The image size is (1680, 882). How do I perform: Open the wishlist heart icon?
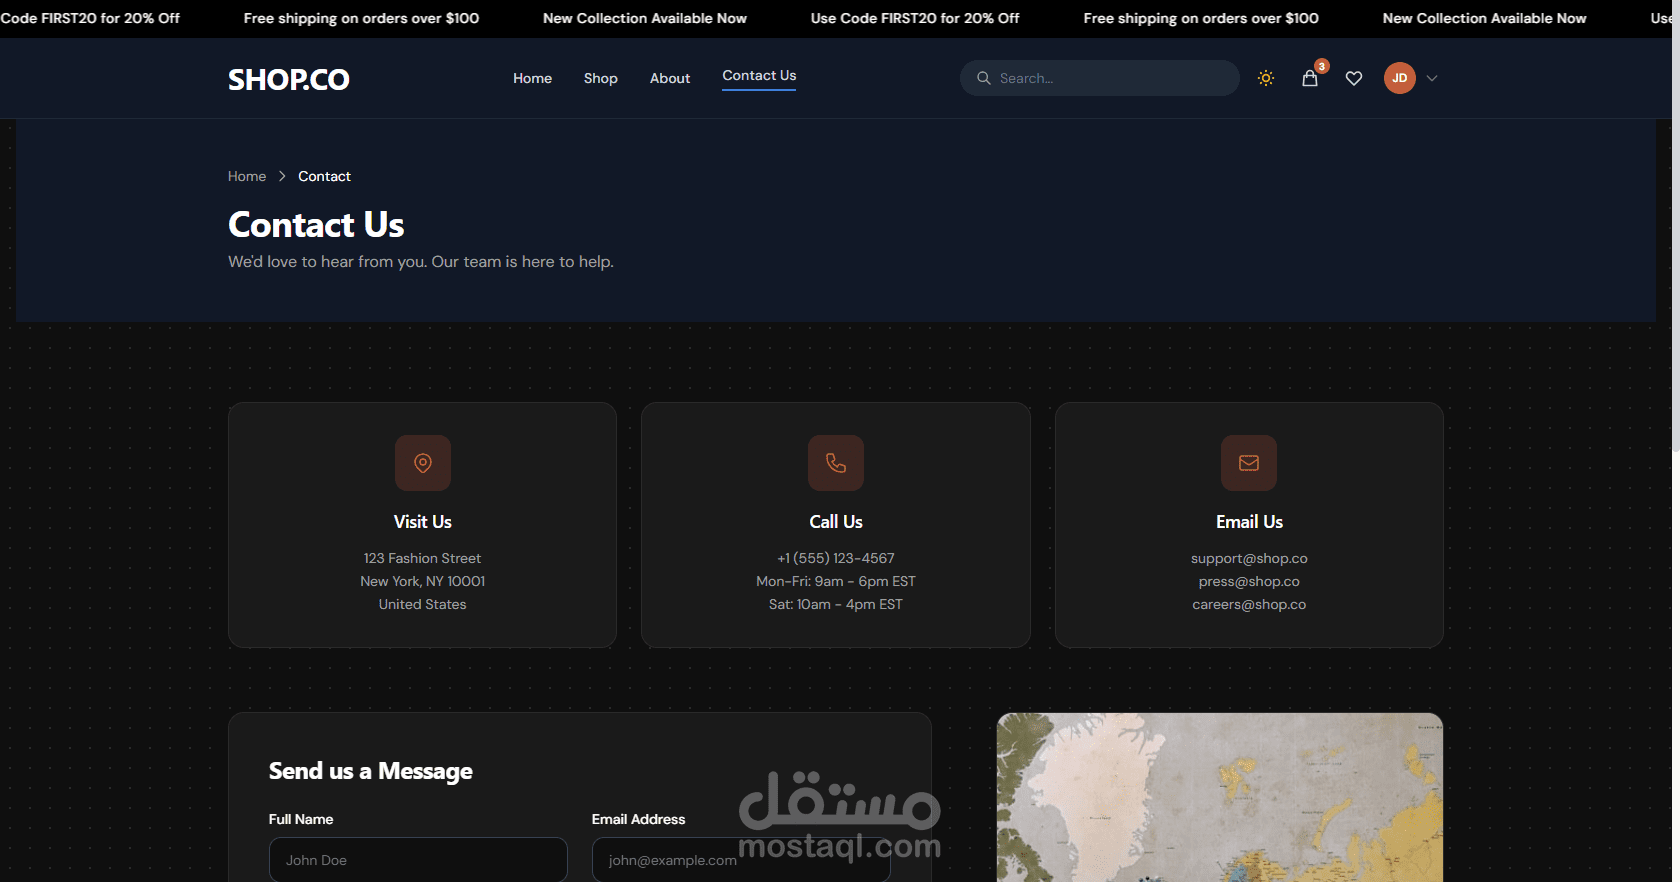tap(1354, 78)
